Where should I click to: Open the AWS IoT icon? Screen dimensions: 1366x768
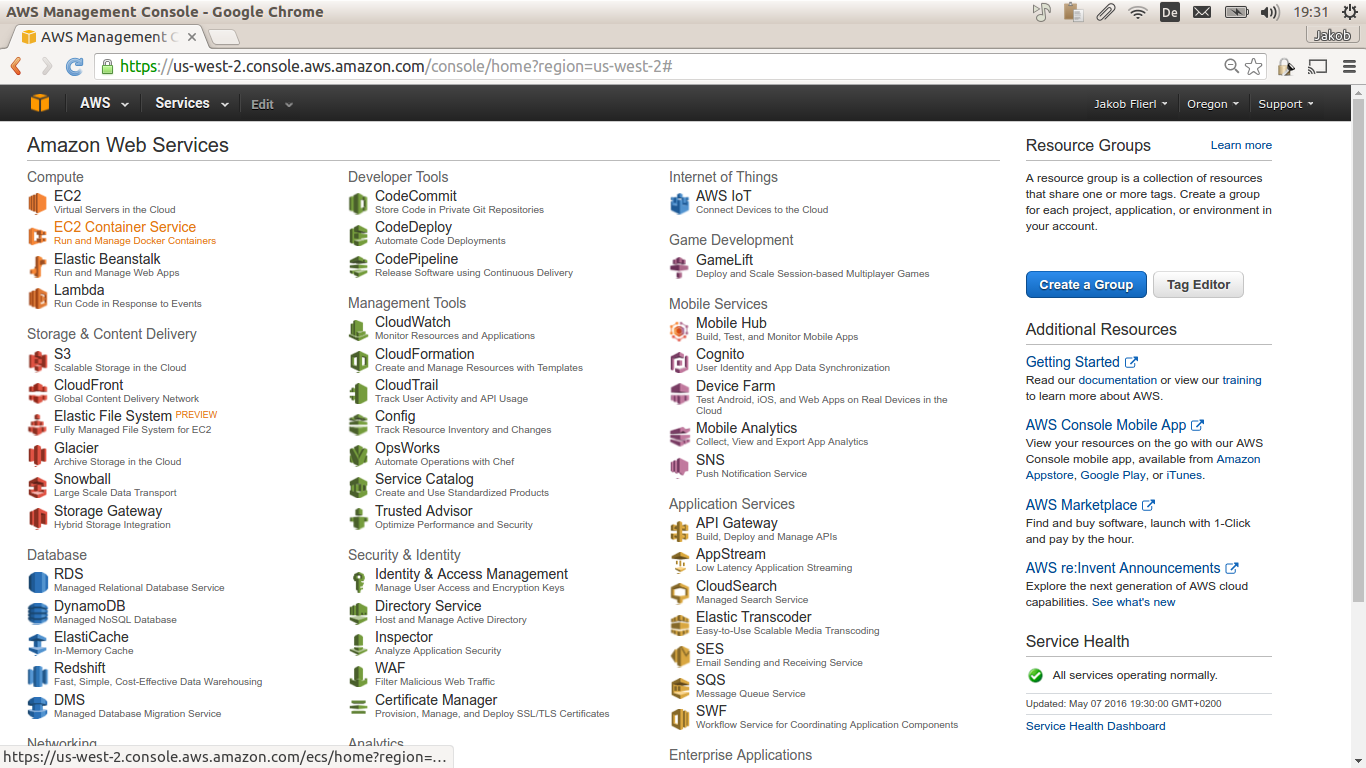click(x=679, y=203)
